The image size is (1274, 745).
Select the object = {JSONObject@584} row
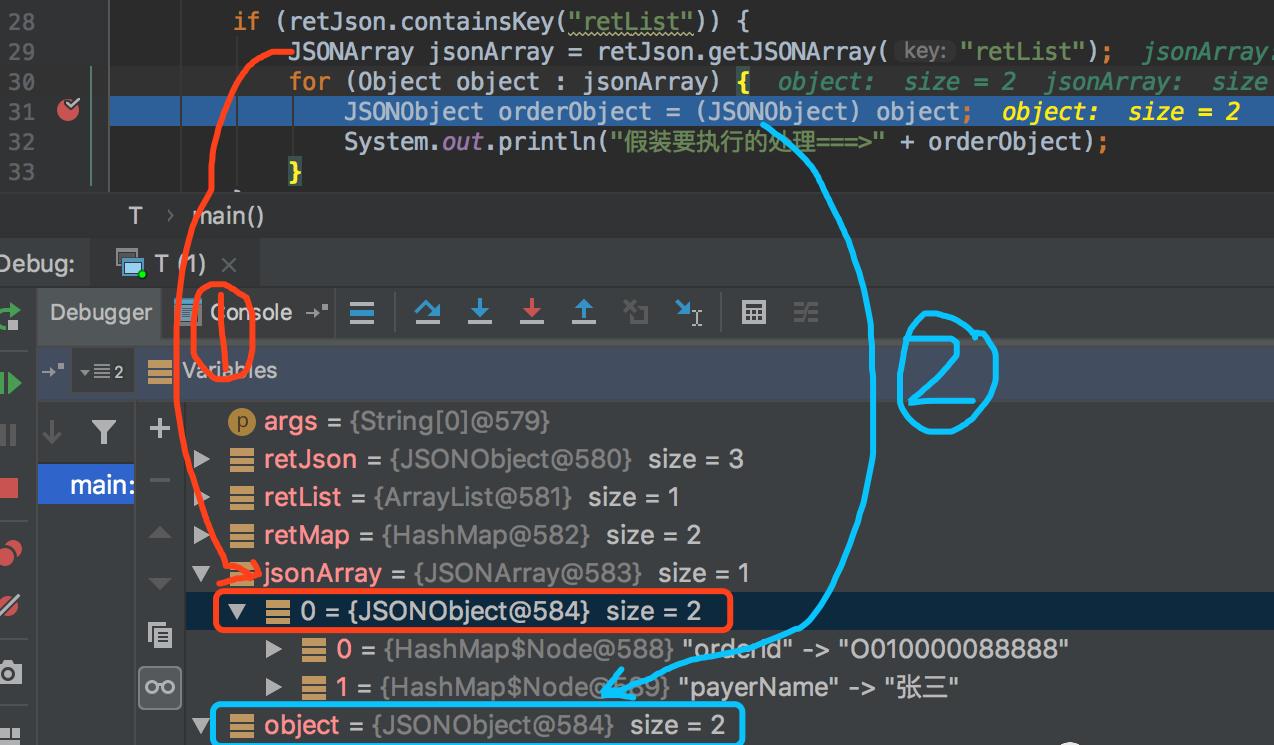pos(729,725)
